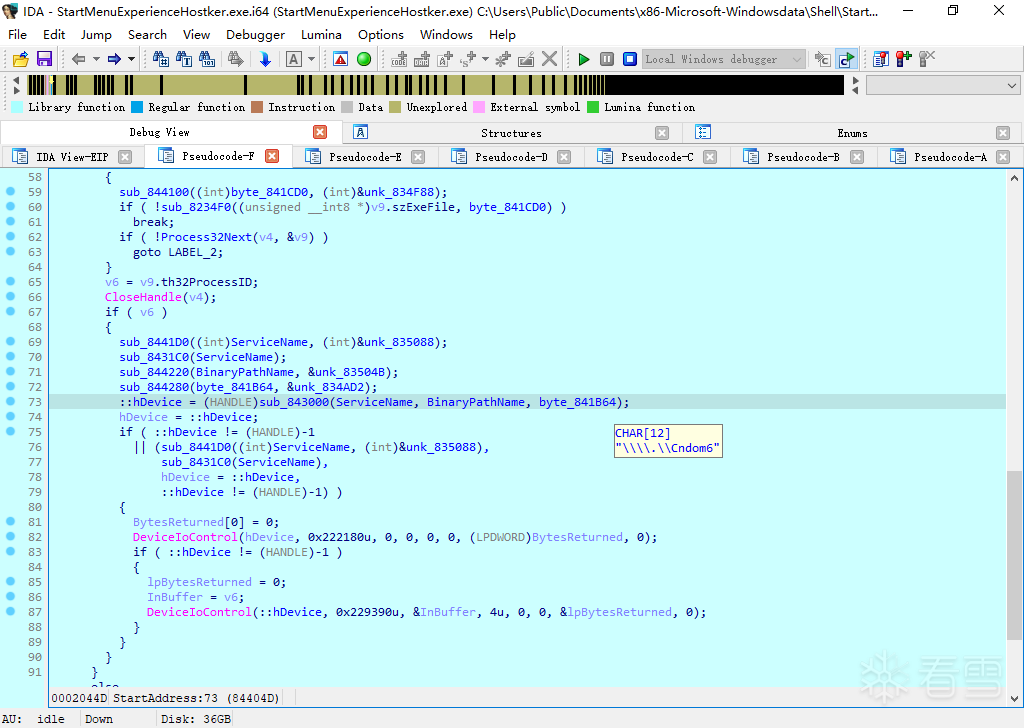Image resolution: width=1024 pixels, height=728 pixels.
Task: Open the back arrow history dropdown
Action: 96,59
